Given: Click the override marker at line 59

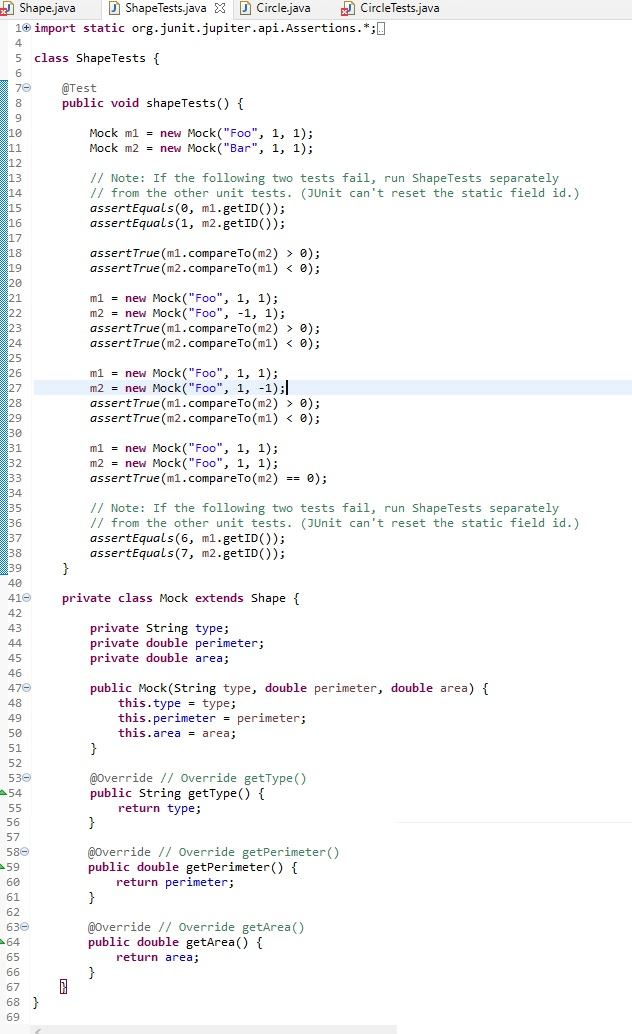Looking at the screenshot, I should (x=3, y=867).
